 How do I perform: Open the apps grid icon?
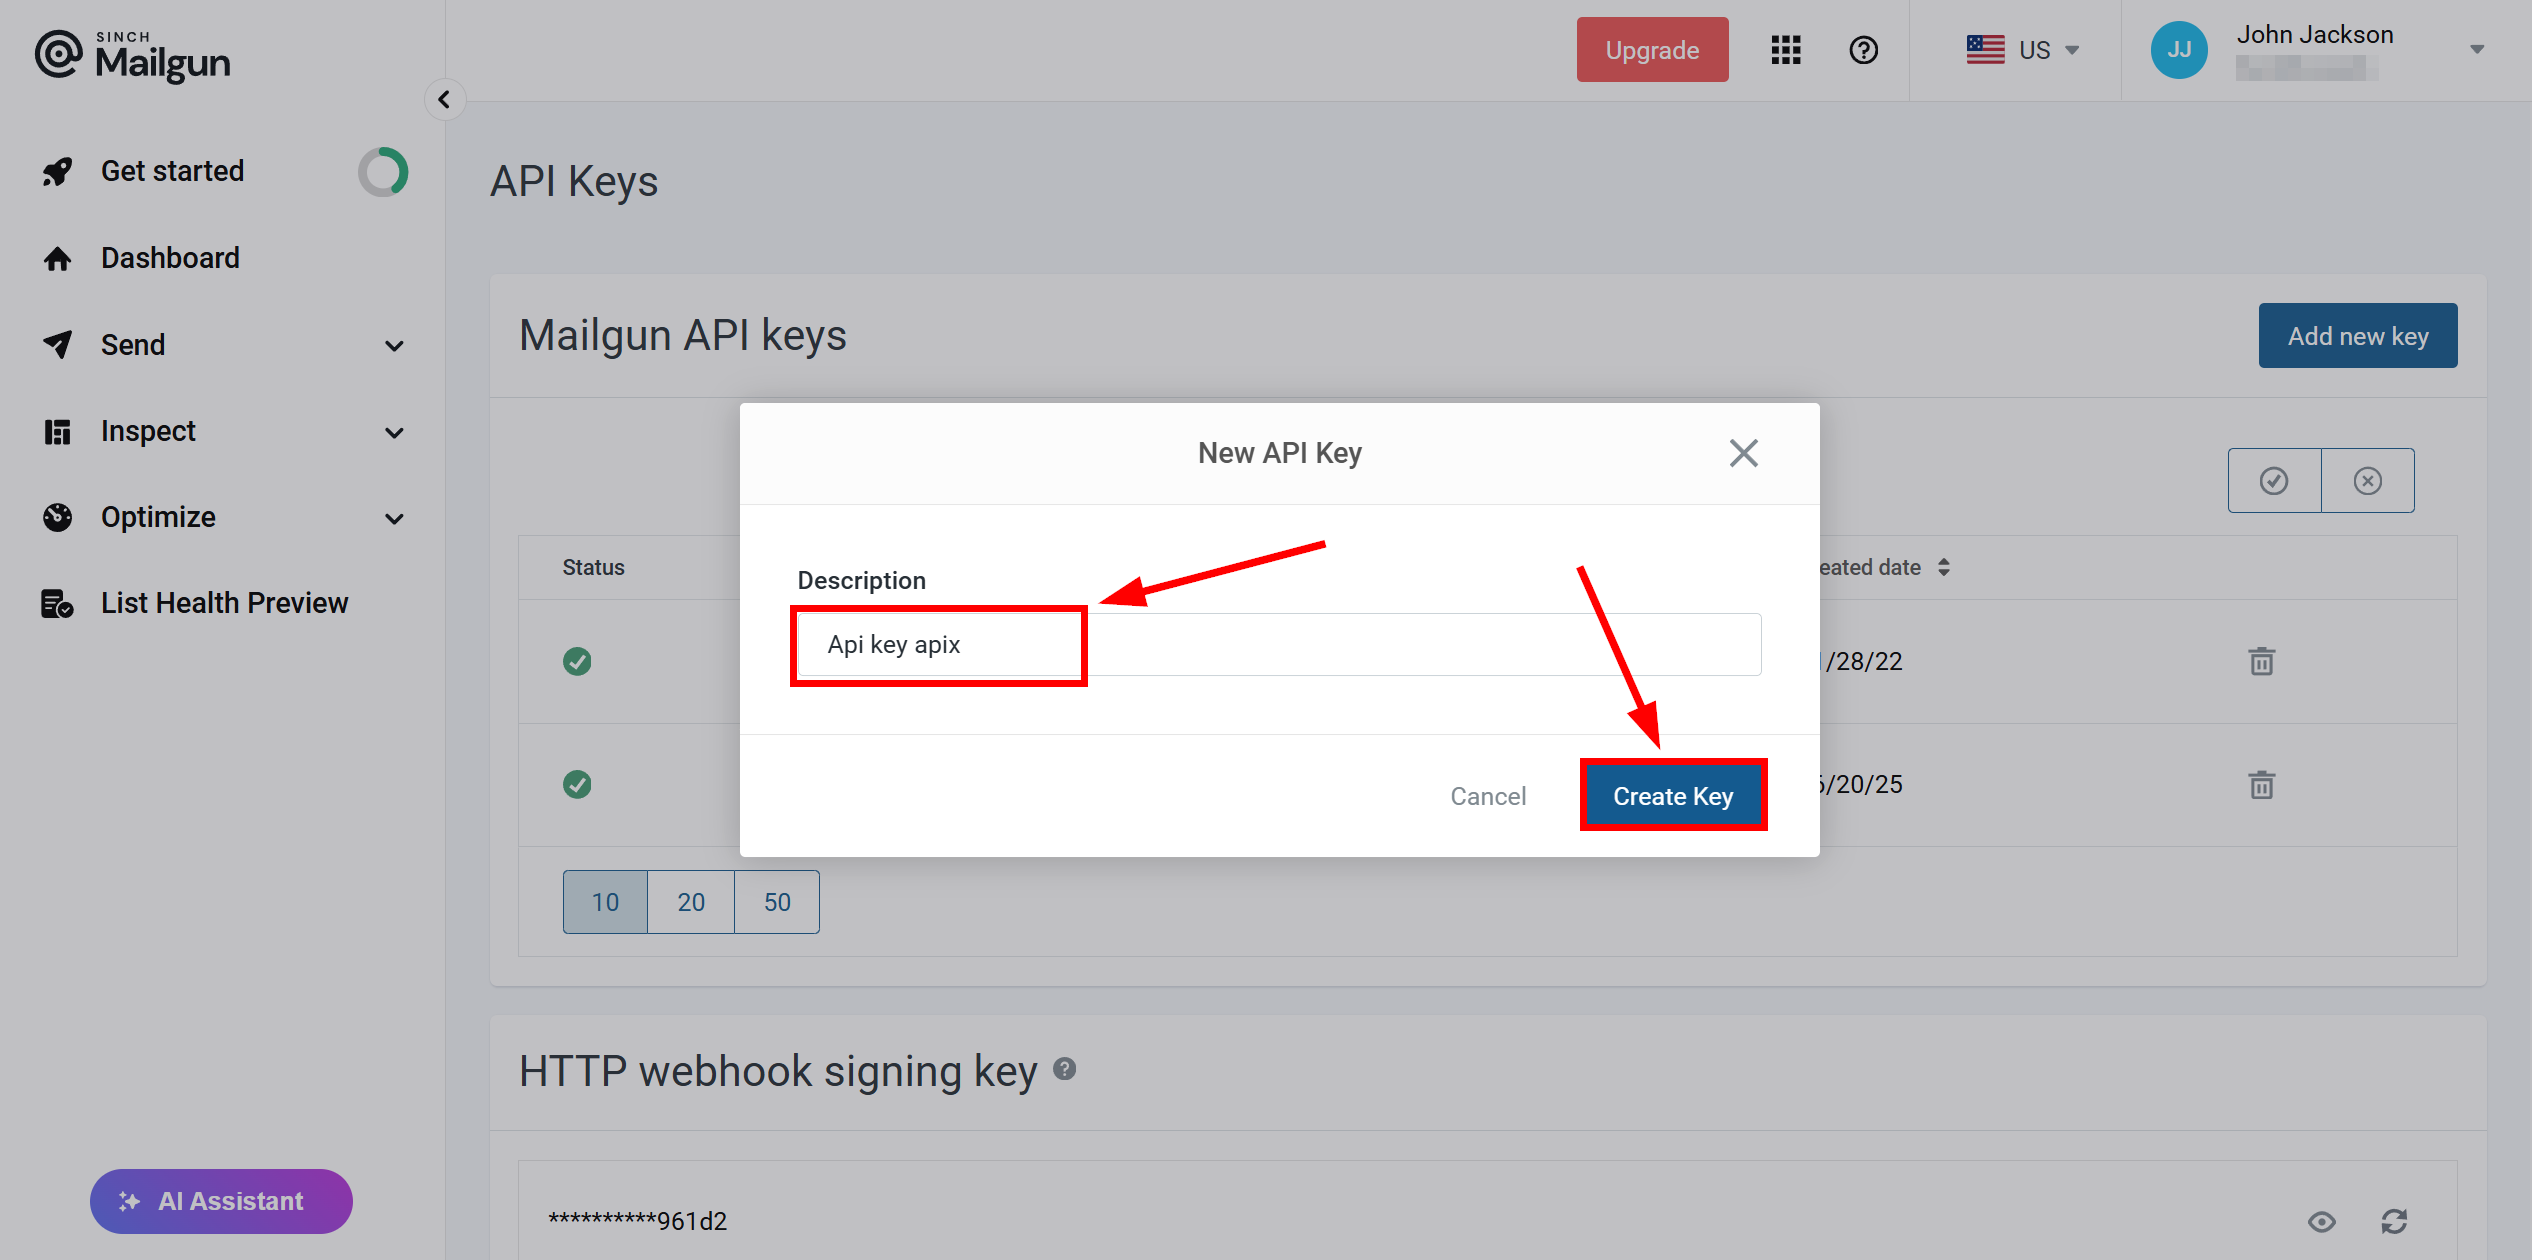[1786, 50]
